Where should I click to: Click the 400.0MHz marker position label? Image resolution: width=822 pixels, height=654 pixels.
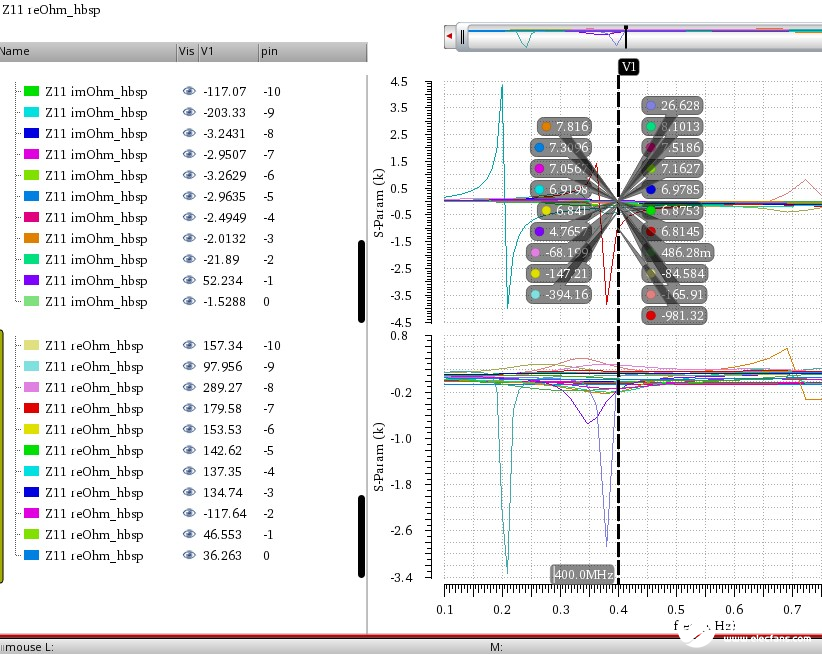tap(583, 574)
